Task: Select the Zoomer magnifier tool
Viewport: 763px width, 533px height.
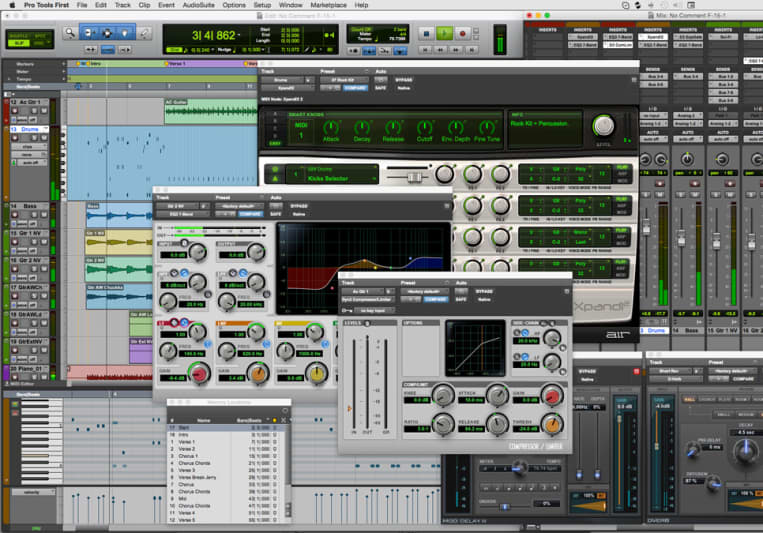Action: 70,33
